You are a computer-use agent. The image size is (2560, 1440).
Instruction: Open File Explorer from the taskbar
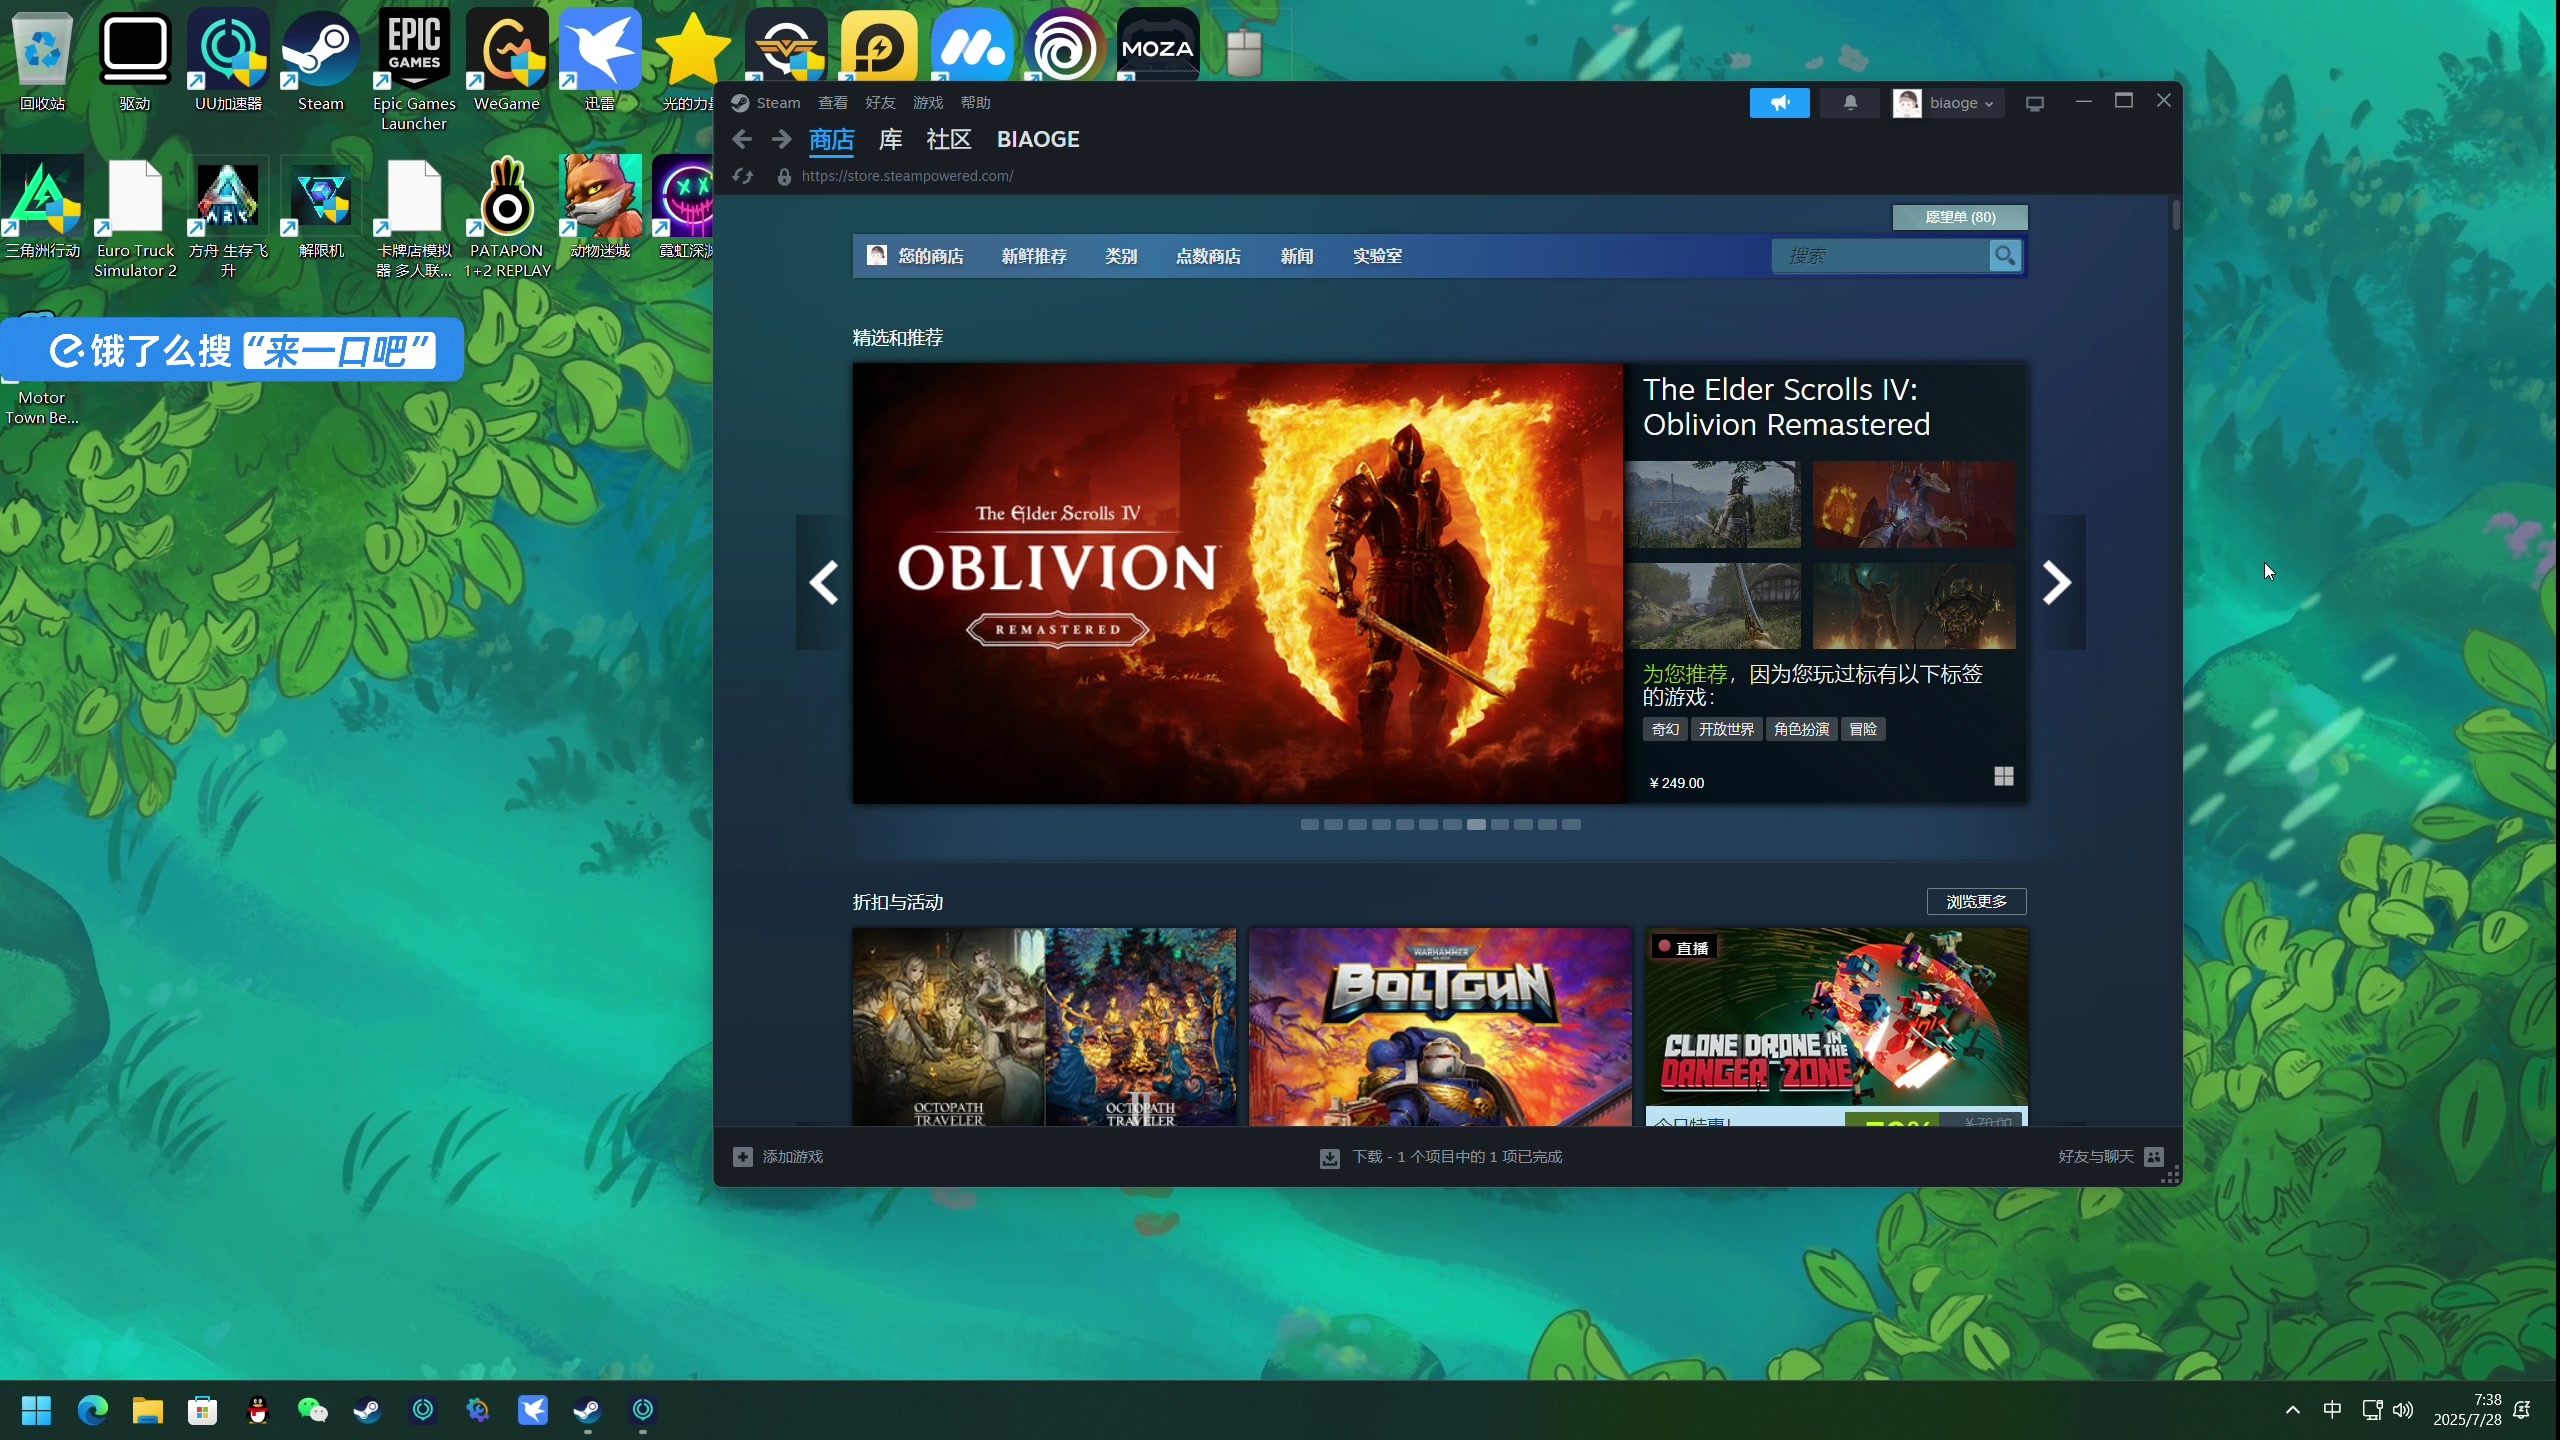tap(148, 1410)
